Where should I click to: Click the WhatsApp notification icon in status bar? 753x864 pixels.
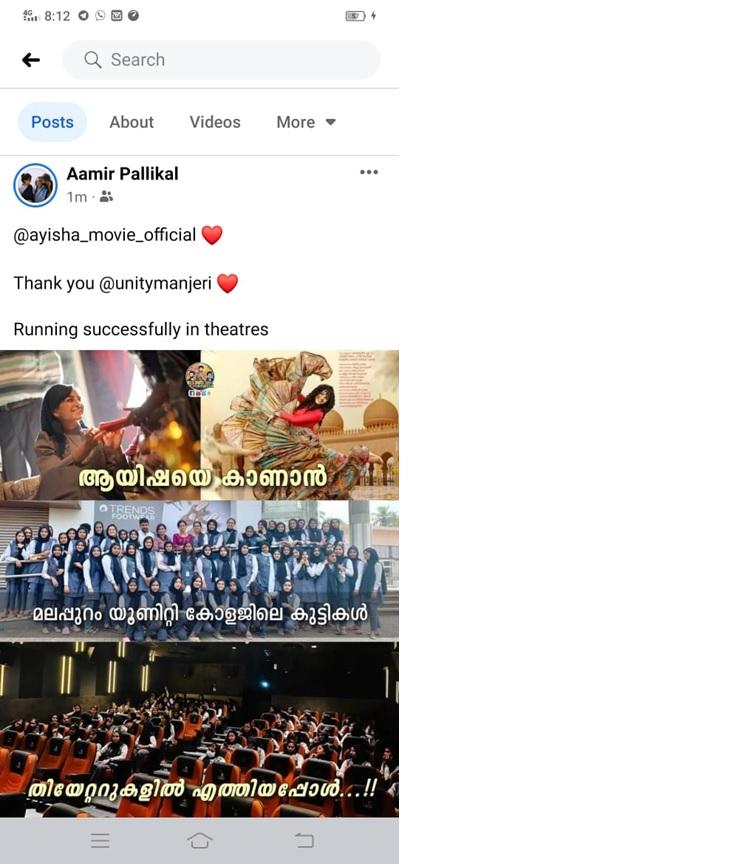(x=100, y=15)
